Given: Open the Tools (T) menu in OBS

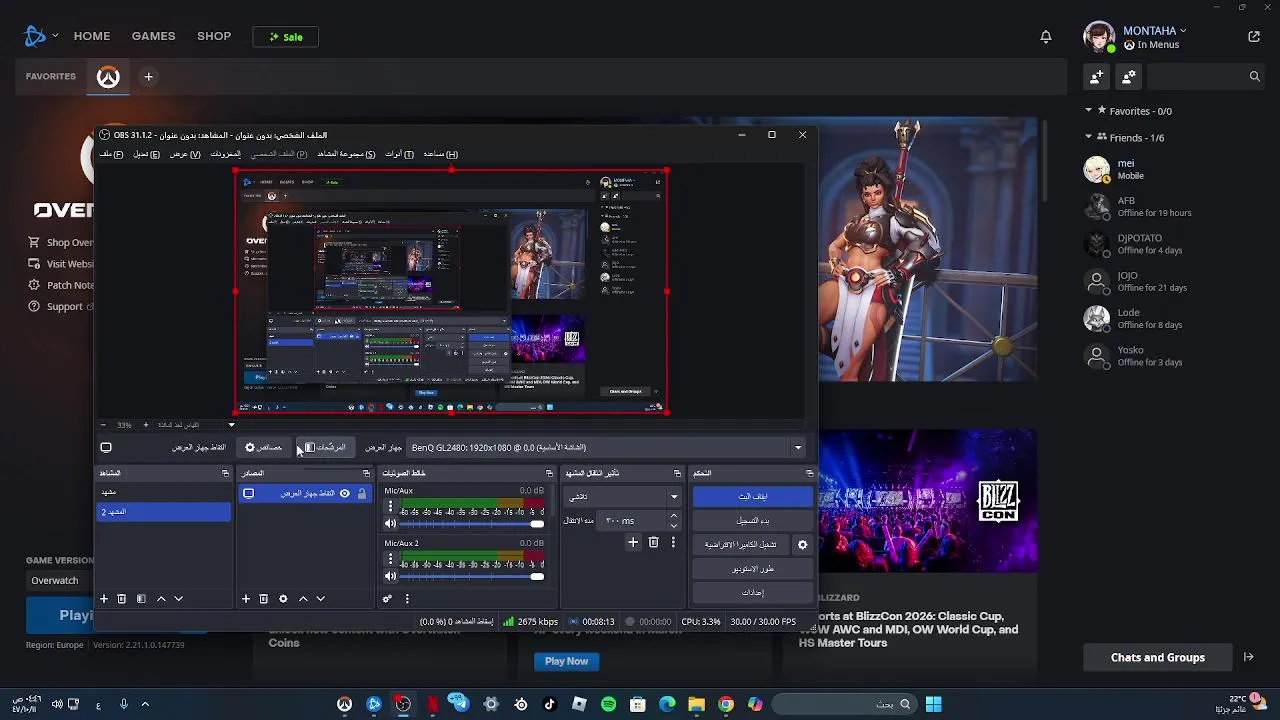Looking at the screenshot, I should [x=399, y=154].
